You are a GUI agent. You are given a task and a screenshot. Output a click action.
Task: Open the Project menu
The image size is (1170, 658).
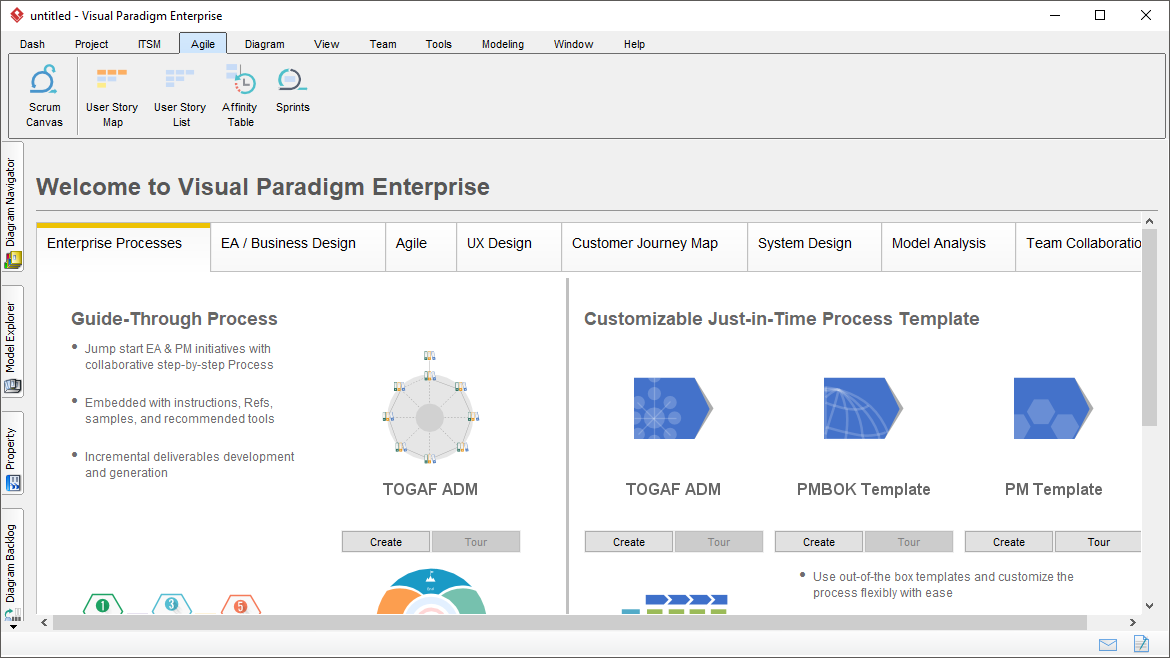92,44
